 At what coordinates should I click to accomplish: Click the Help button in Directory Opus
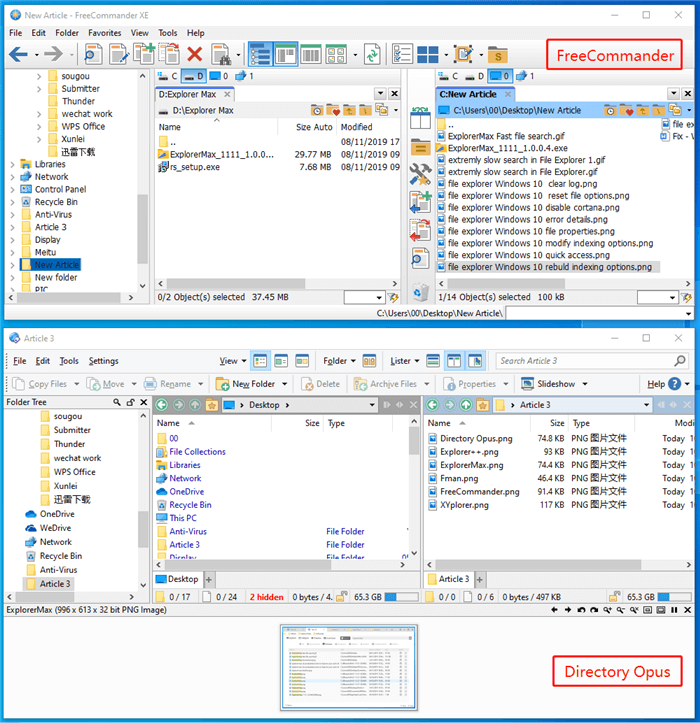(663, 384)
